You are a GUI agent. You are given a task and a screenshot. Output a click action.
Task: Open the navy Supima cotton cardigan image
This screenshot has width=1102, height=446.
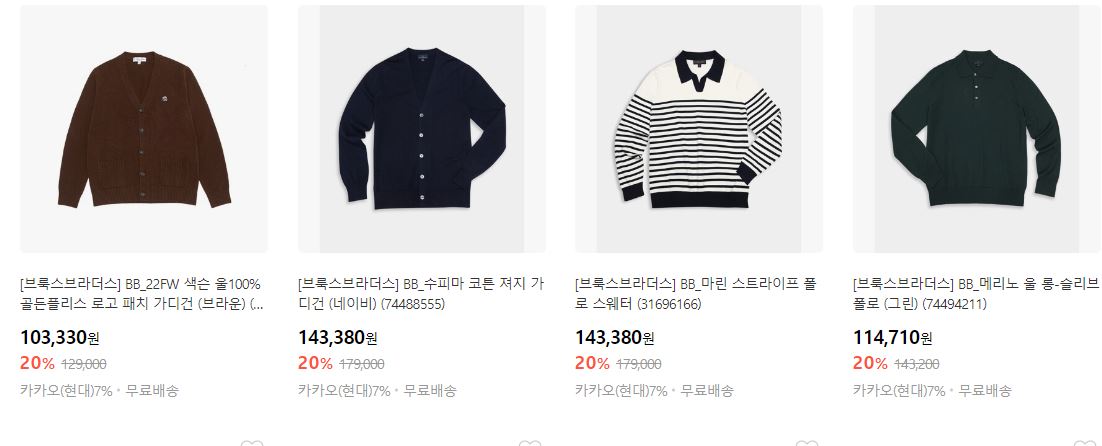click(x=422, y=129)
